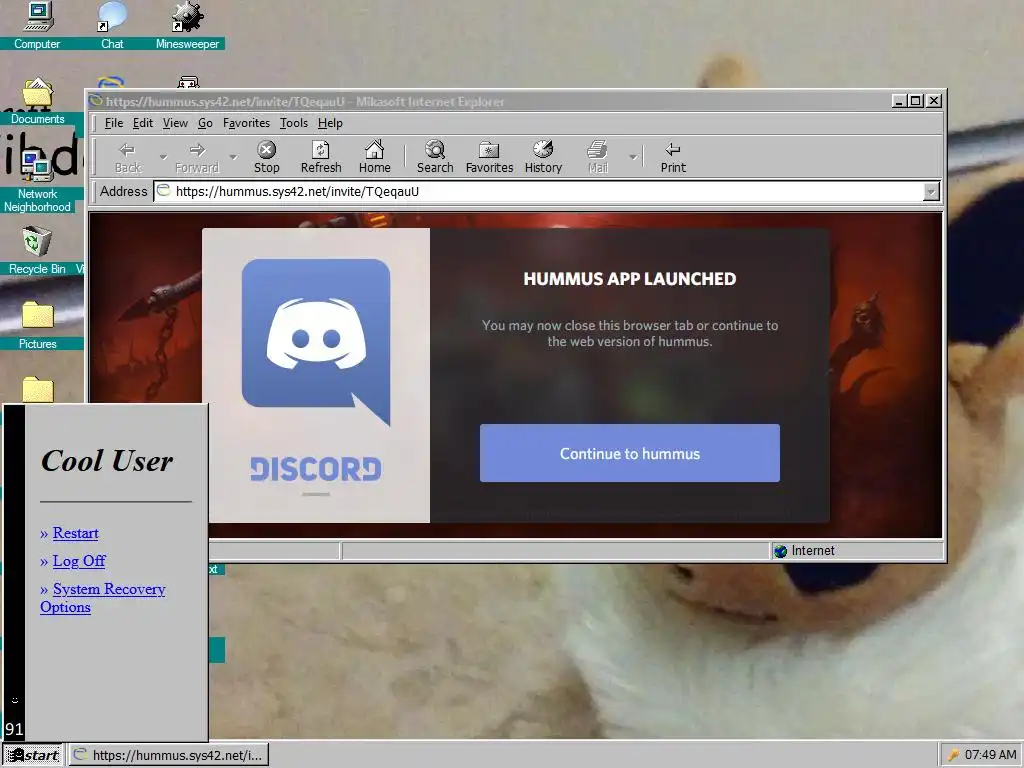Open the File menu
The image size is (1024, 768).
pyautogui.click(x=114, y=123)
